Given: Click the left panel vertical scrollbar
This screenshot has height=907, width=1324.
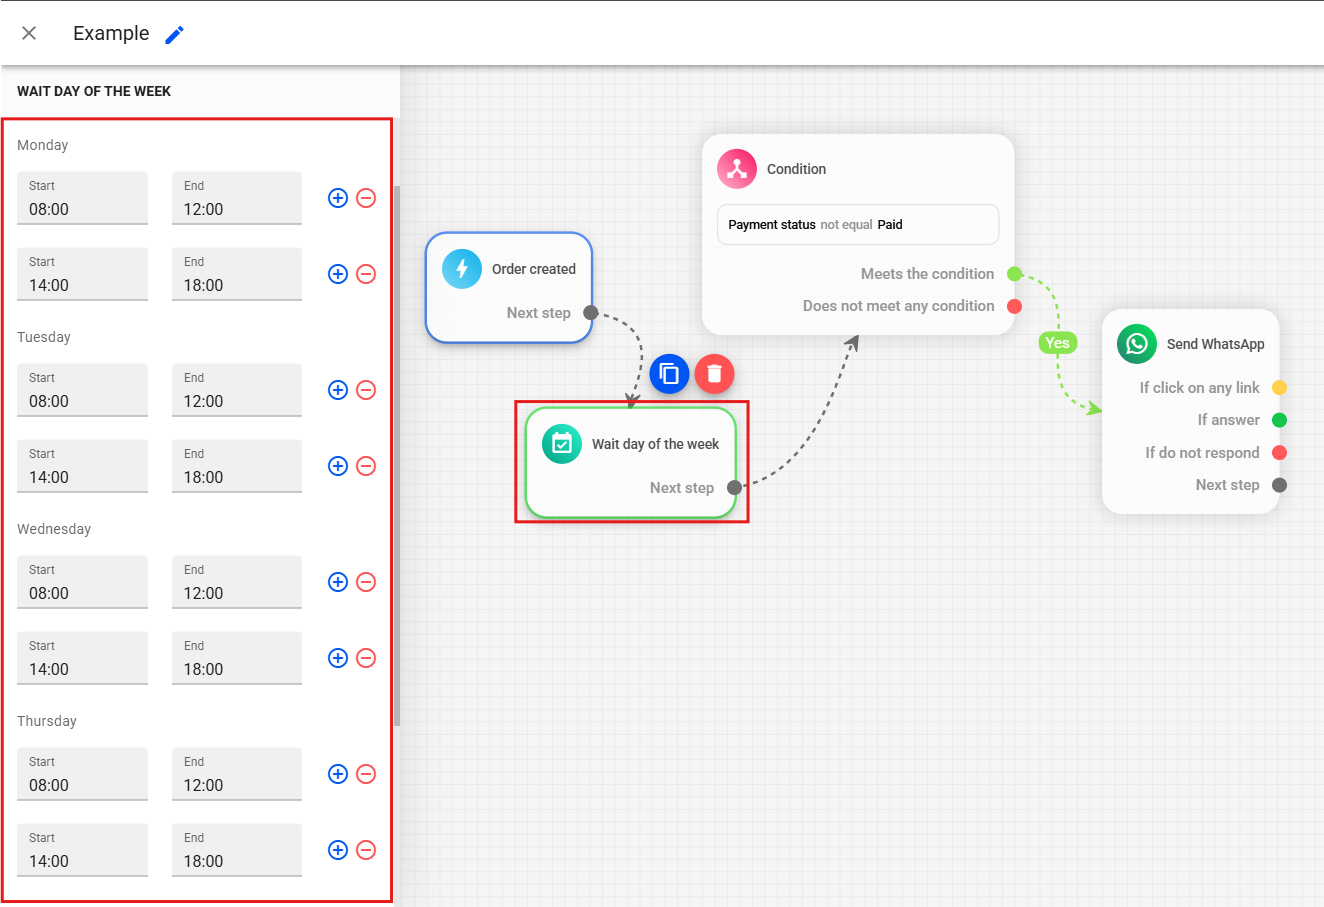Looking at the screenshot, I should point(397,450).
